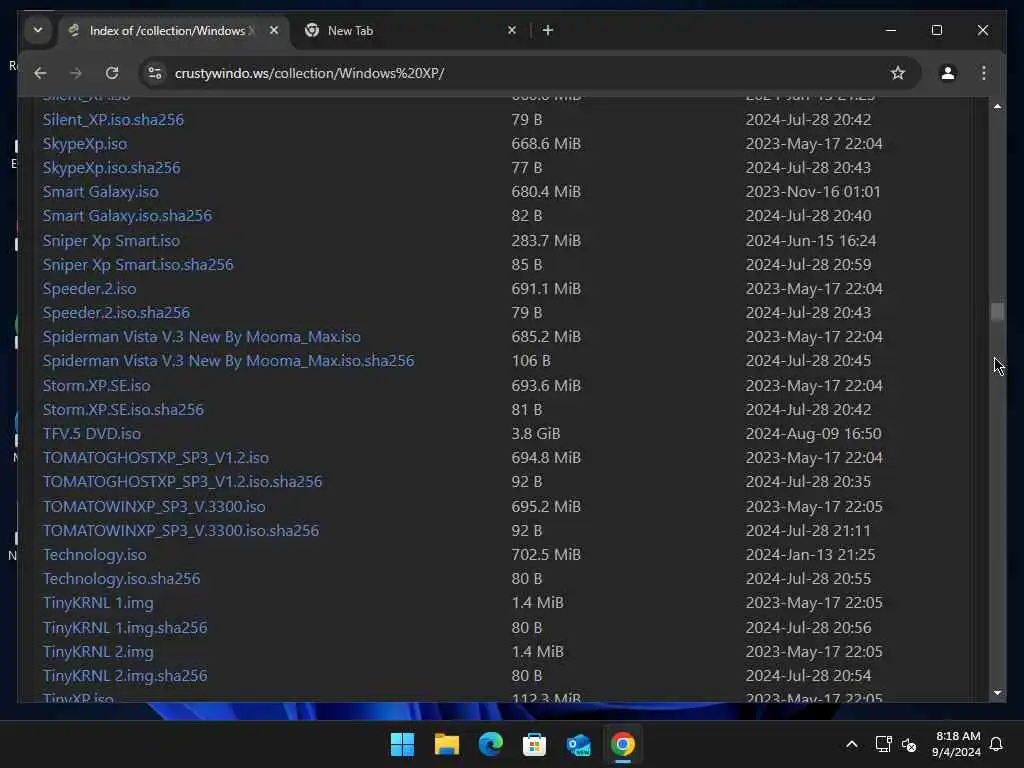The image size is (1024, 768).
Task: Select the 106 B size value
Action: (x=531, y=361)
